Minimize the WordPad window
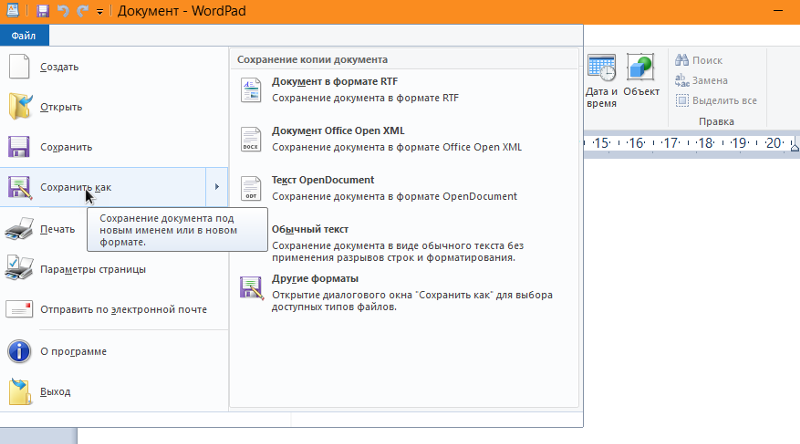The image size is (800, 444). [778, 11]
